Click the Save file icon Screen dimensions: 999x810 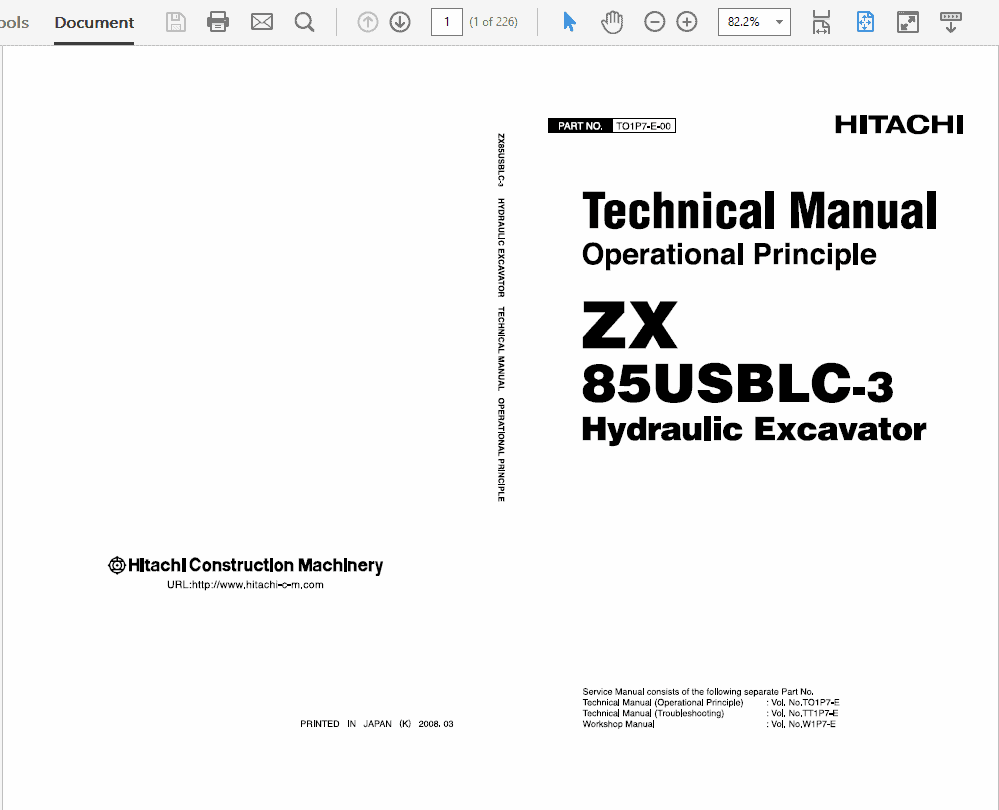(176, 22)
